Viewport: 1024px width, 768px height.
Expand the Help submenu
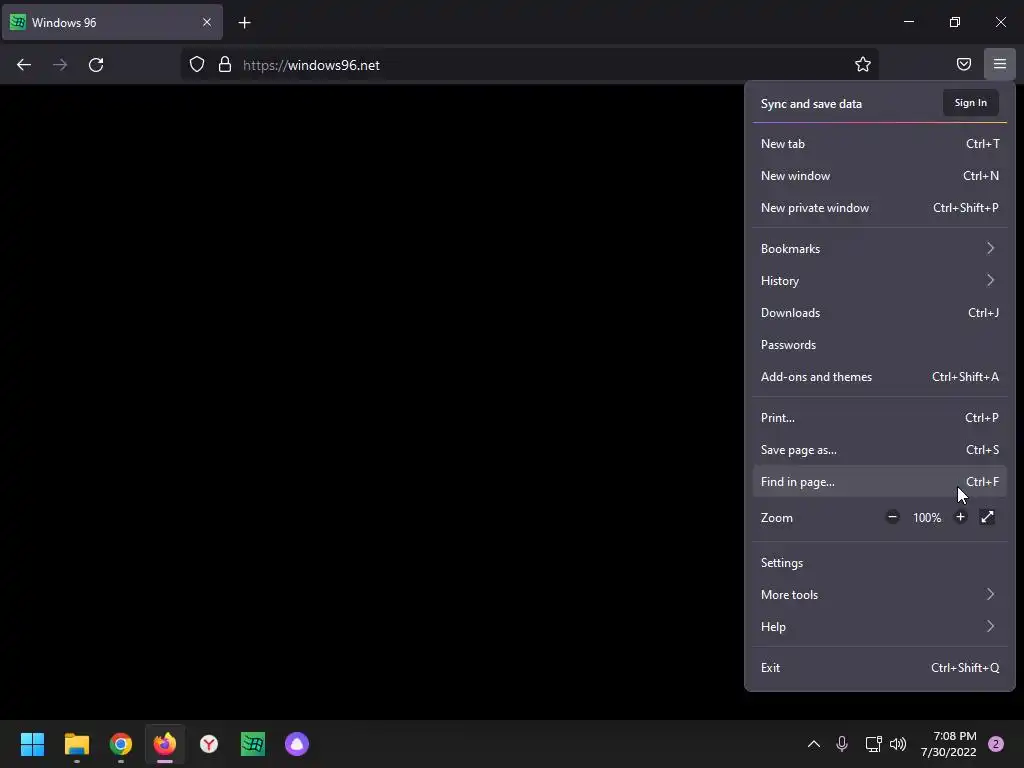click(x=880, y=627)
